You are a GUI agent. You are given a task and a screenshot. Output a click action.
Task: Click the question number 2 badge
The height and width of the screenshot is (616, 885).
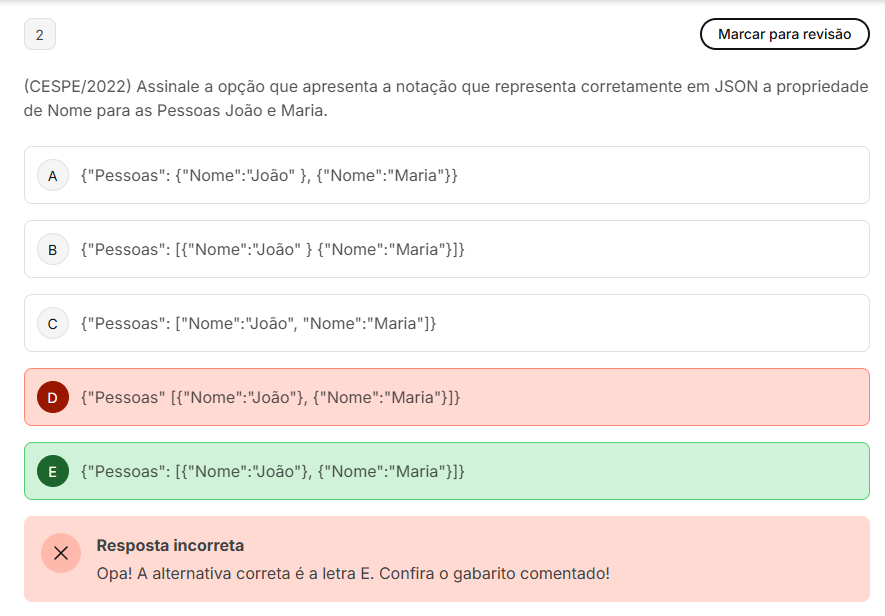tap(40, 34)
